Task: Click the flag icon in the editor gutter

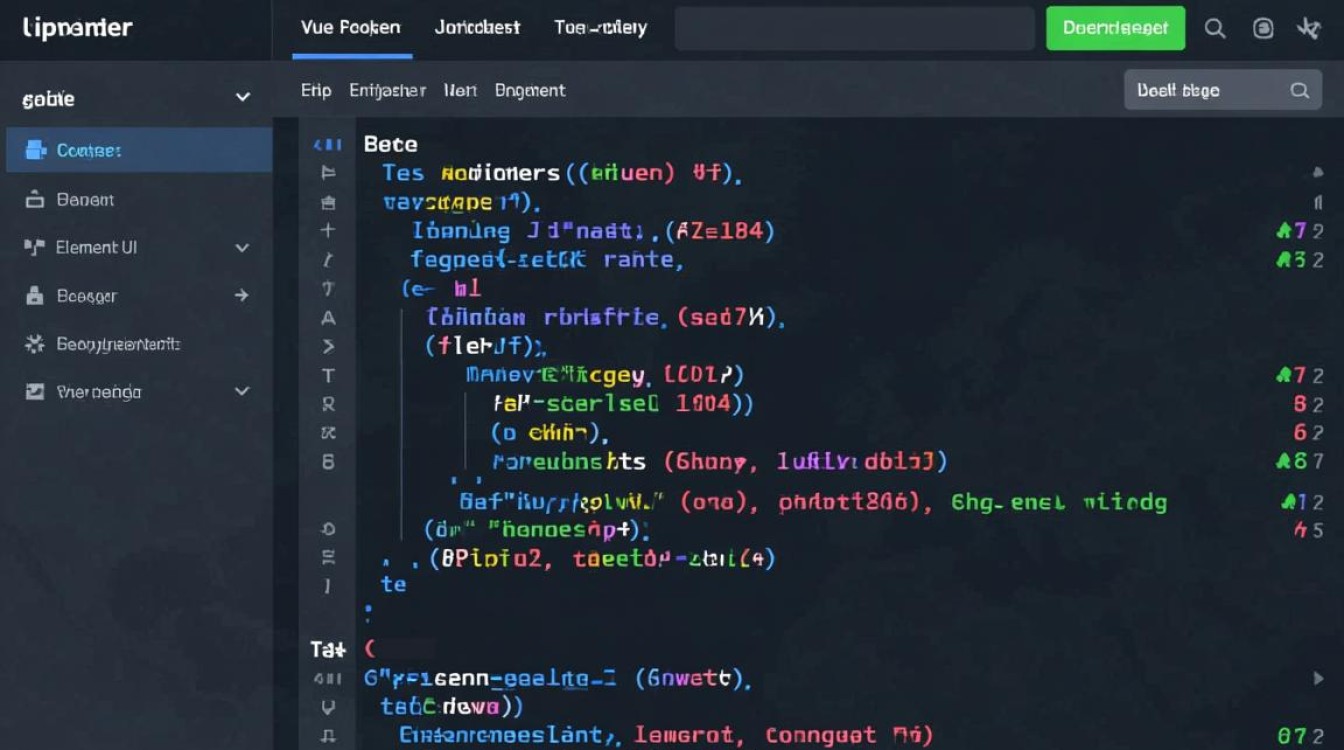Action: pyautogui.click(x=328, y=172)
